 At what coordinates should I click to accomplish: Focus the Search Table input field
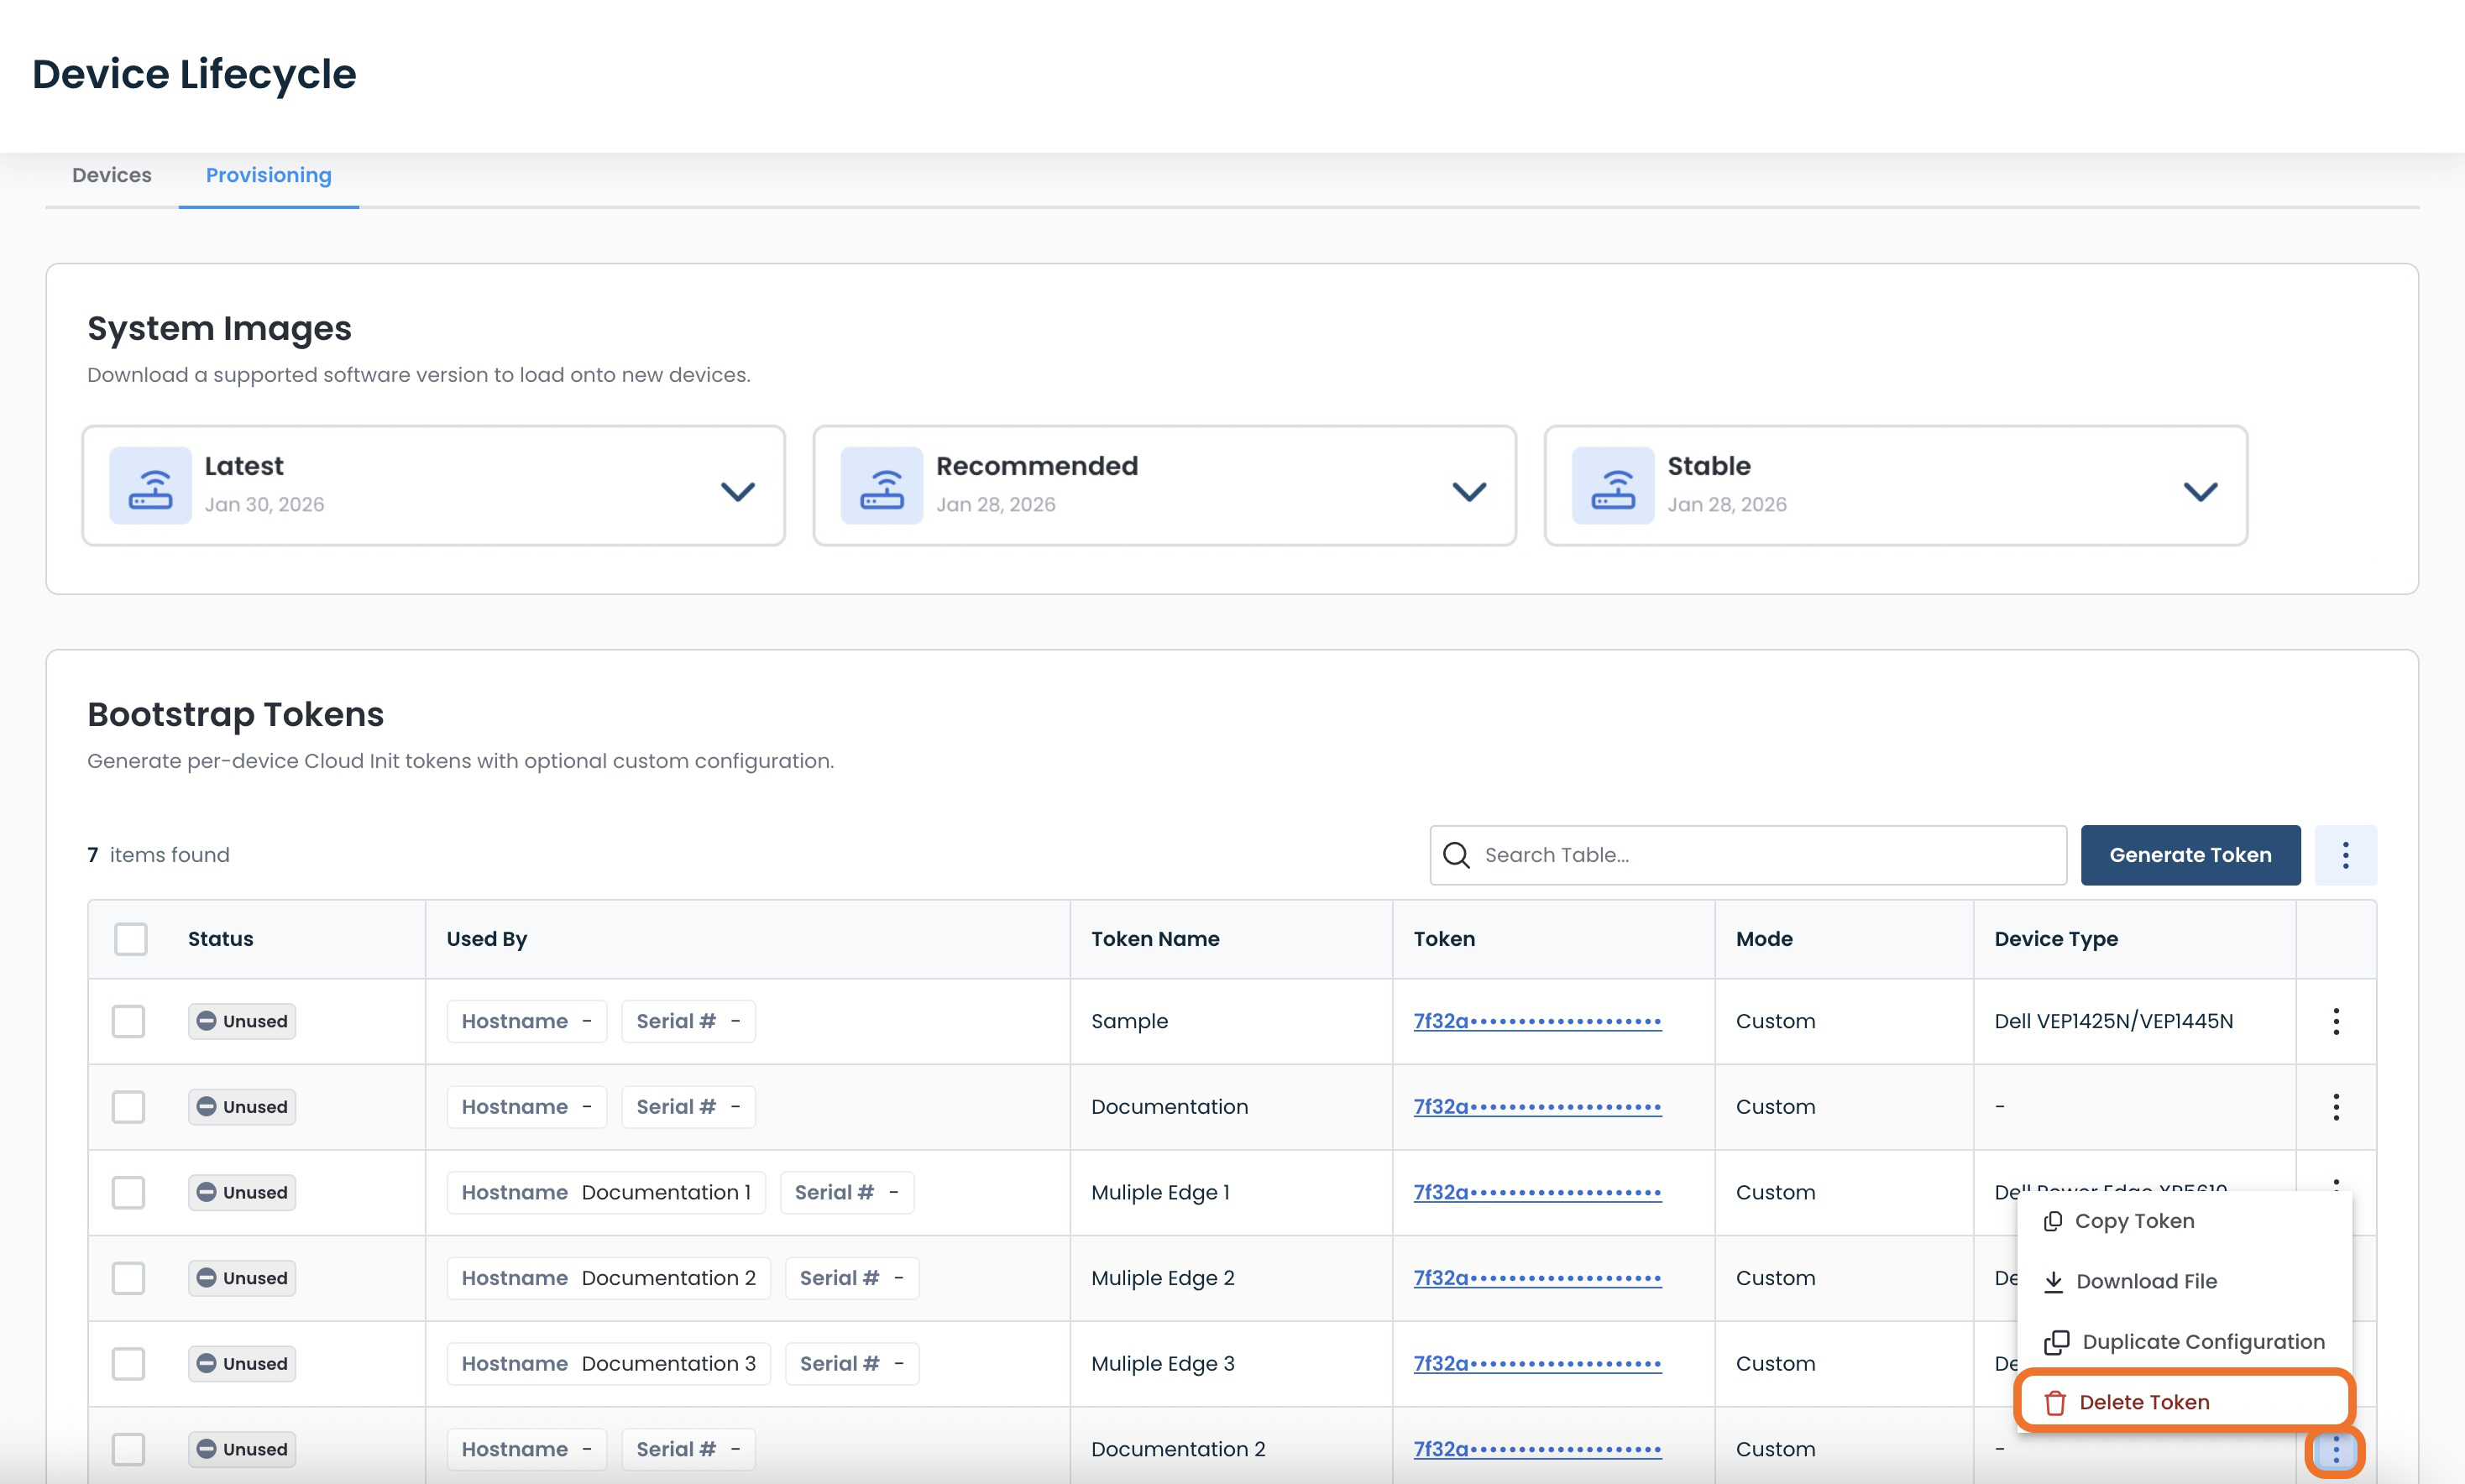(x=1747, y=855)
